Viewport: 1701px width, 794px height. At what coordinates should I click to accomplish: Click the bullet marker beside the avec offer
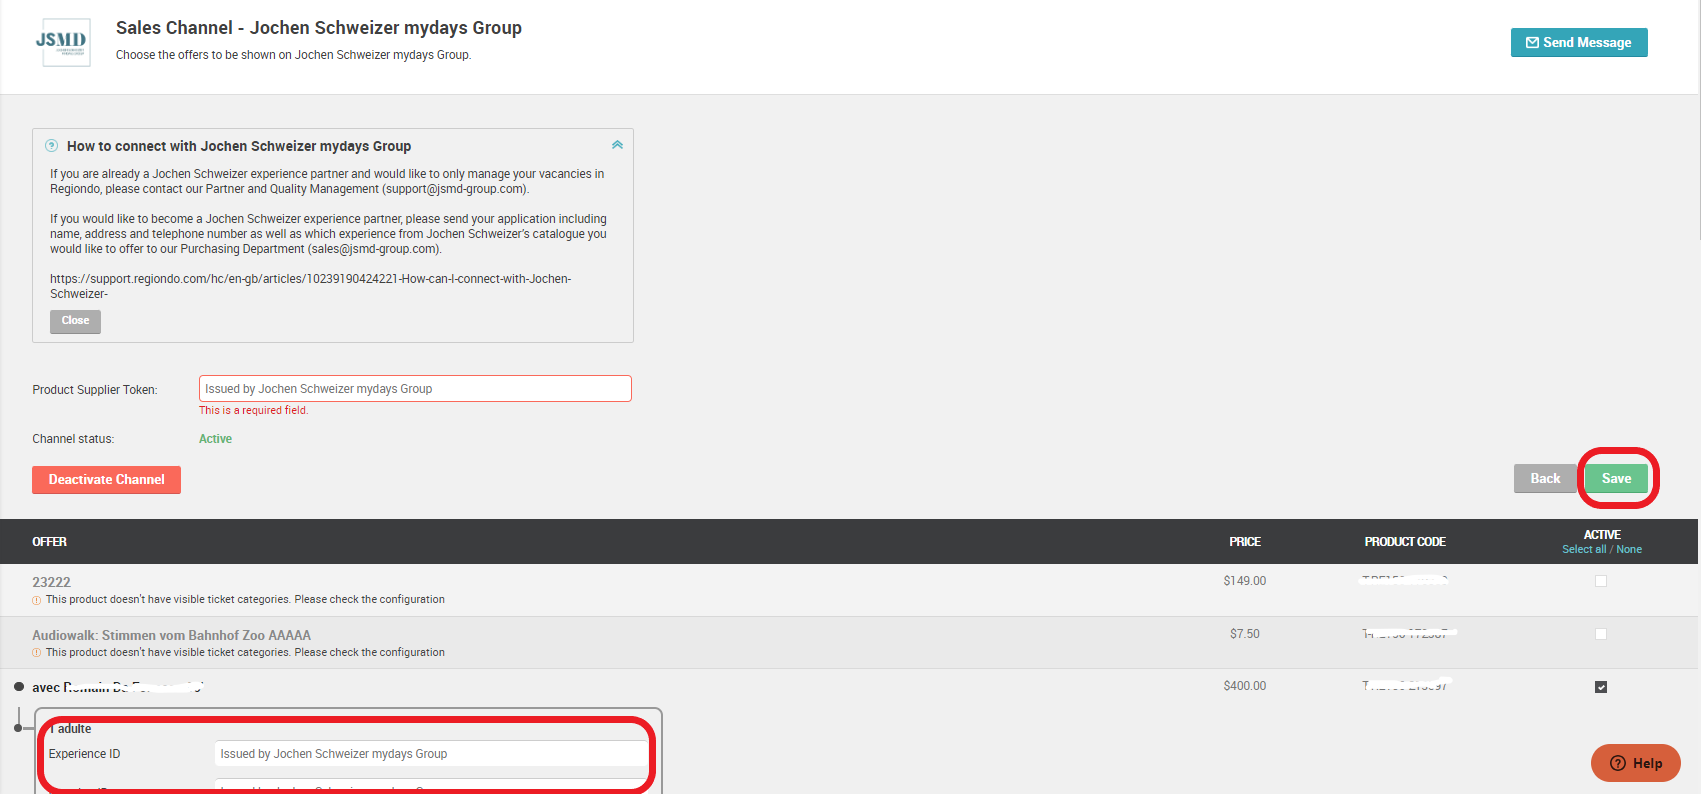19,687
